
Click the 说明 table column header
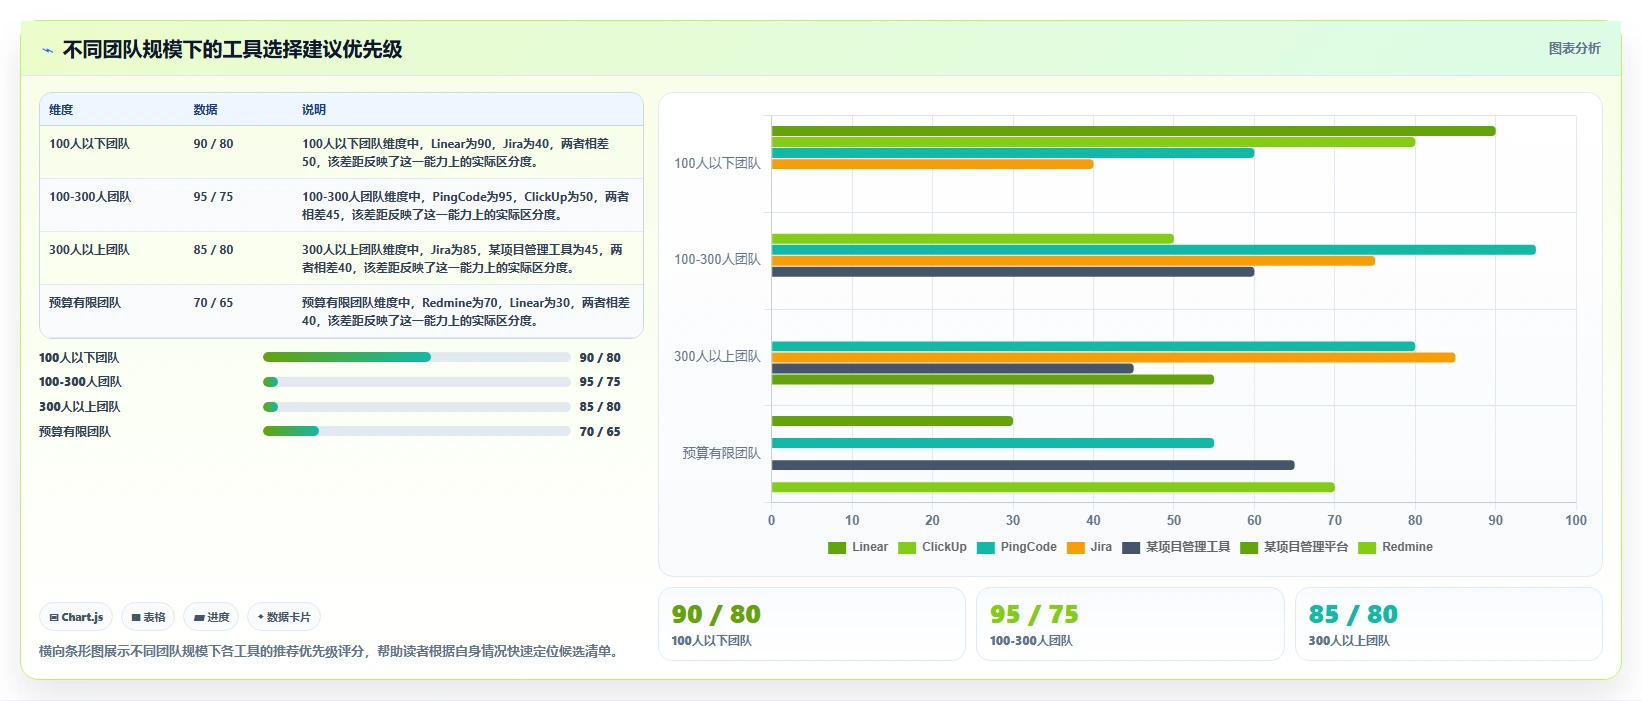314,110
